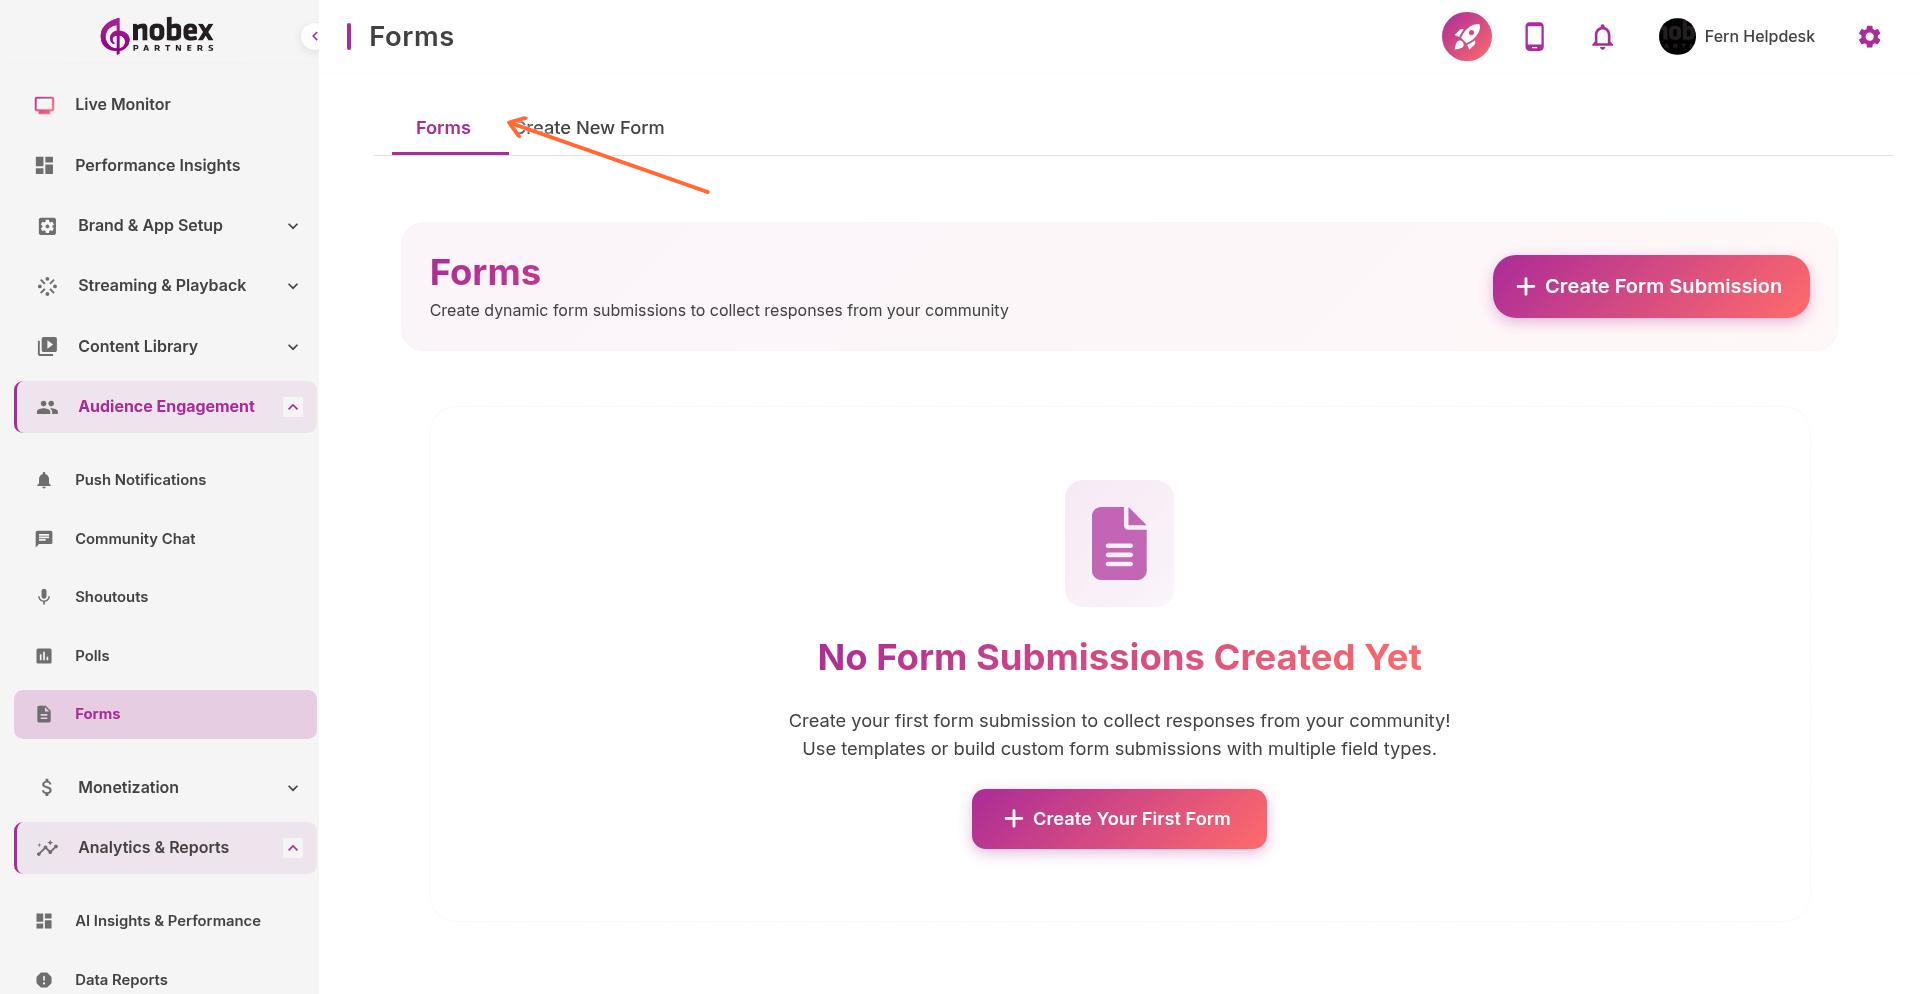Open the mobile preview phone icon
This screenshot has height=994, width=1920.
(x=1533, y=36)
